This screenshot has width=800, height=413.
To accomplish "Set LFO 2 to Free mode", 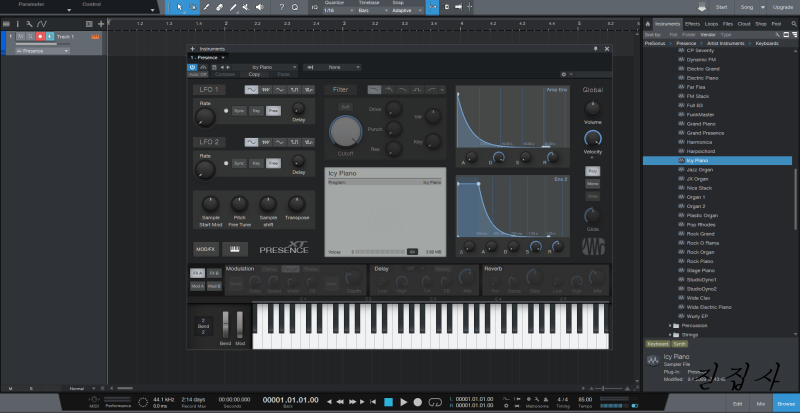I will 273,163.
